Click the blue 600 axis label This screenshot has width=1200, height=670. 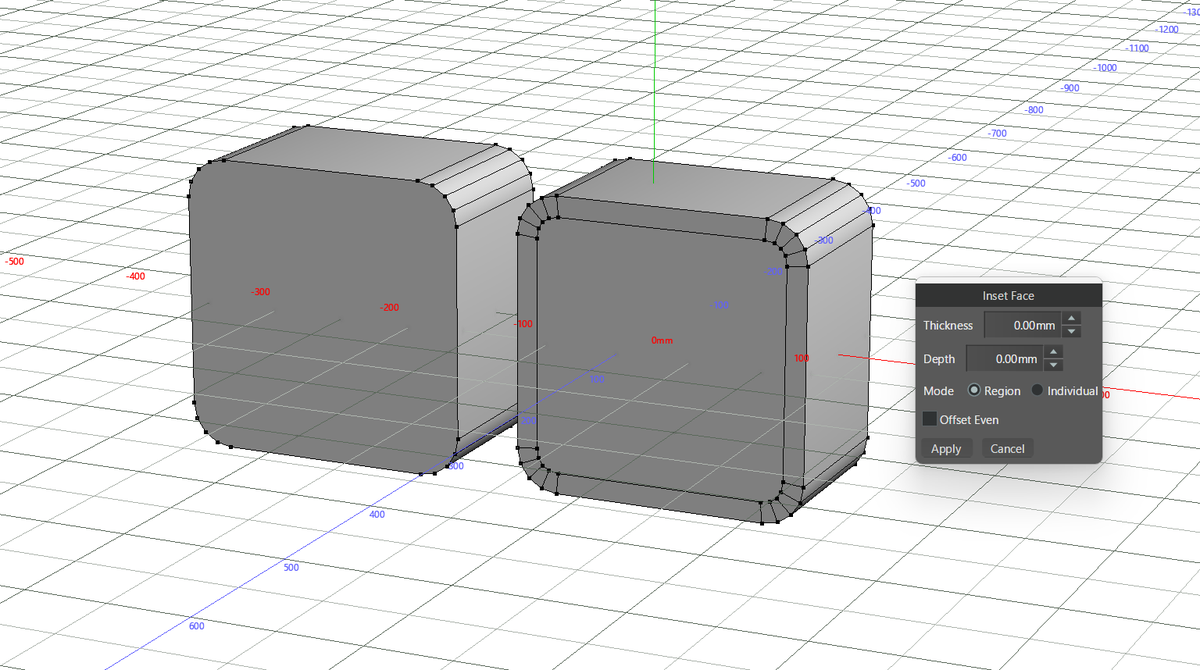click(x=196, y=626)
